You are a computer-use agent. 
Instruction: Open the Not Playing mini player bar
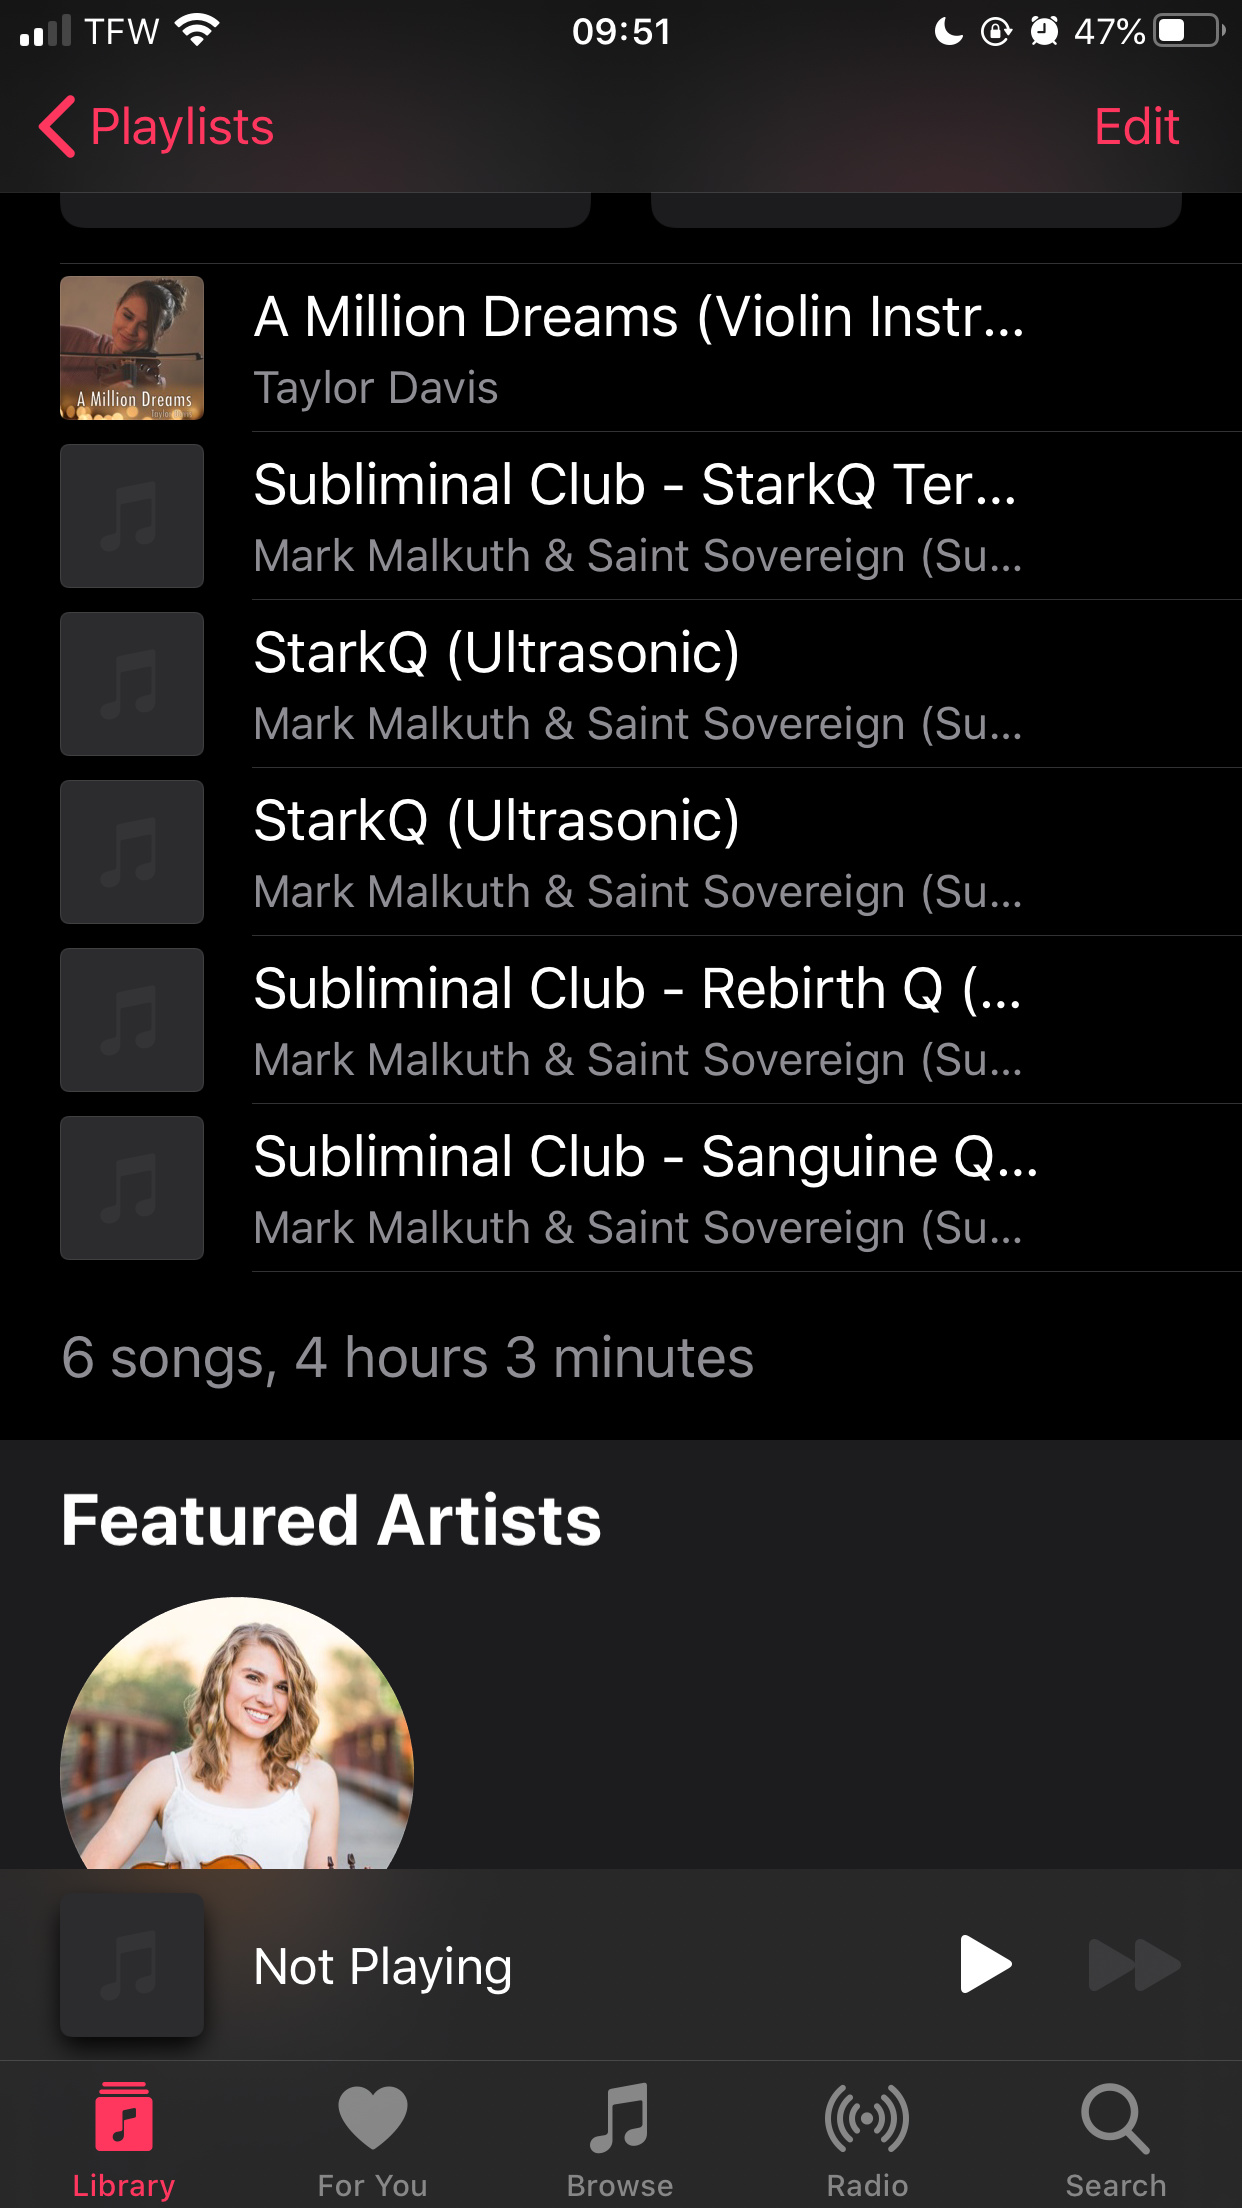pyautogui.click(x=621, y=1964)
